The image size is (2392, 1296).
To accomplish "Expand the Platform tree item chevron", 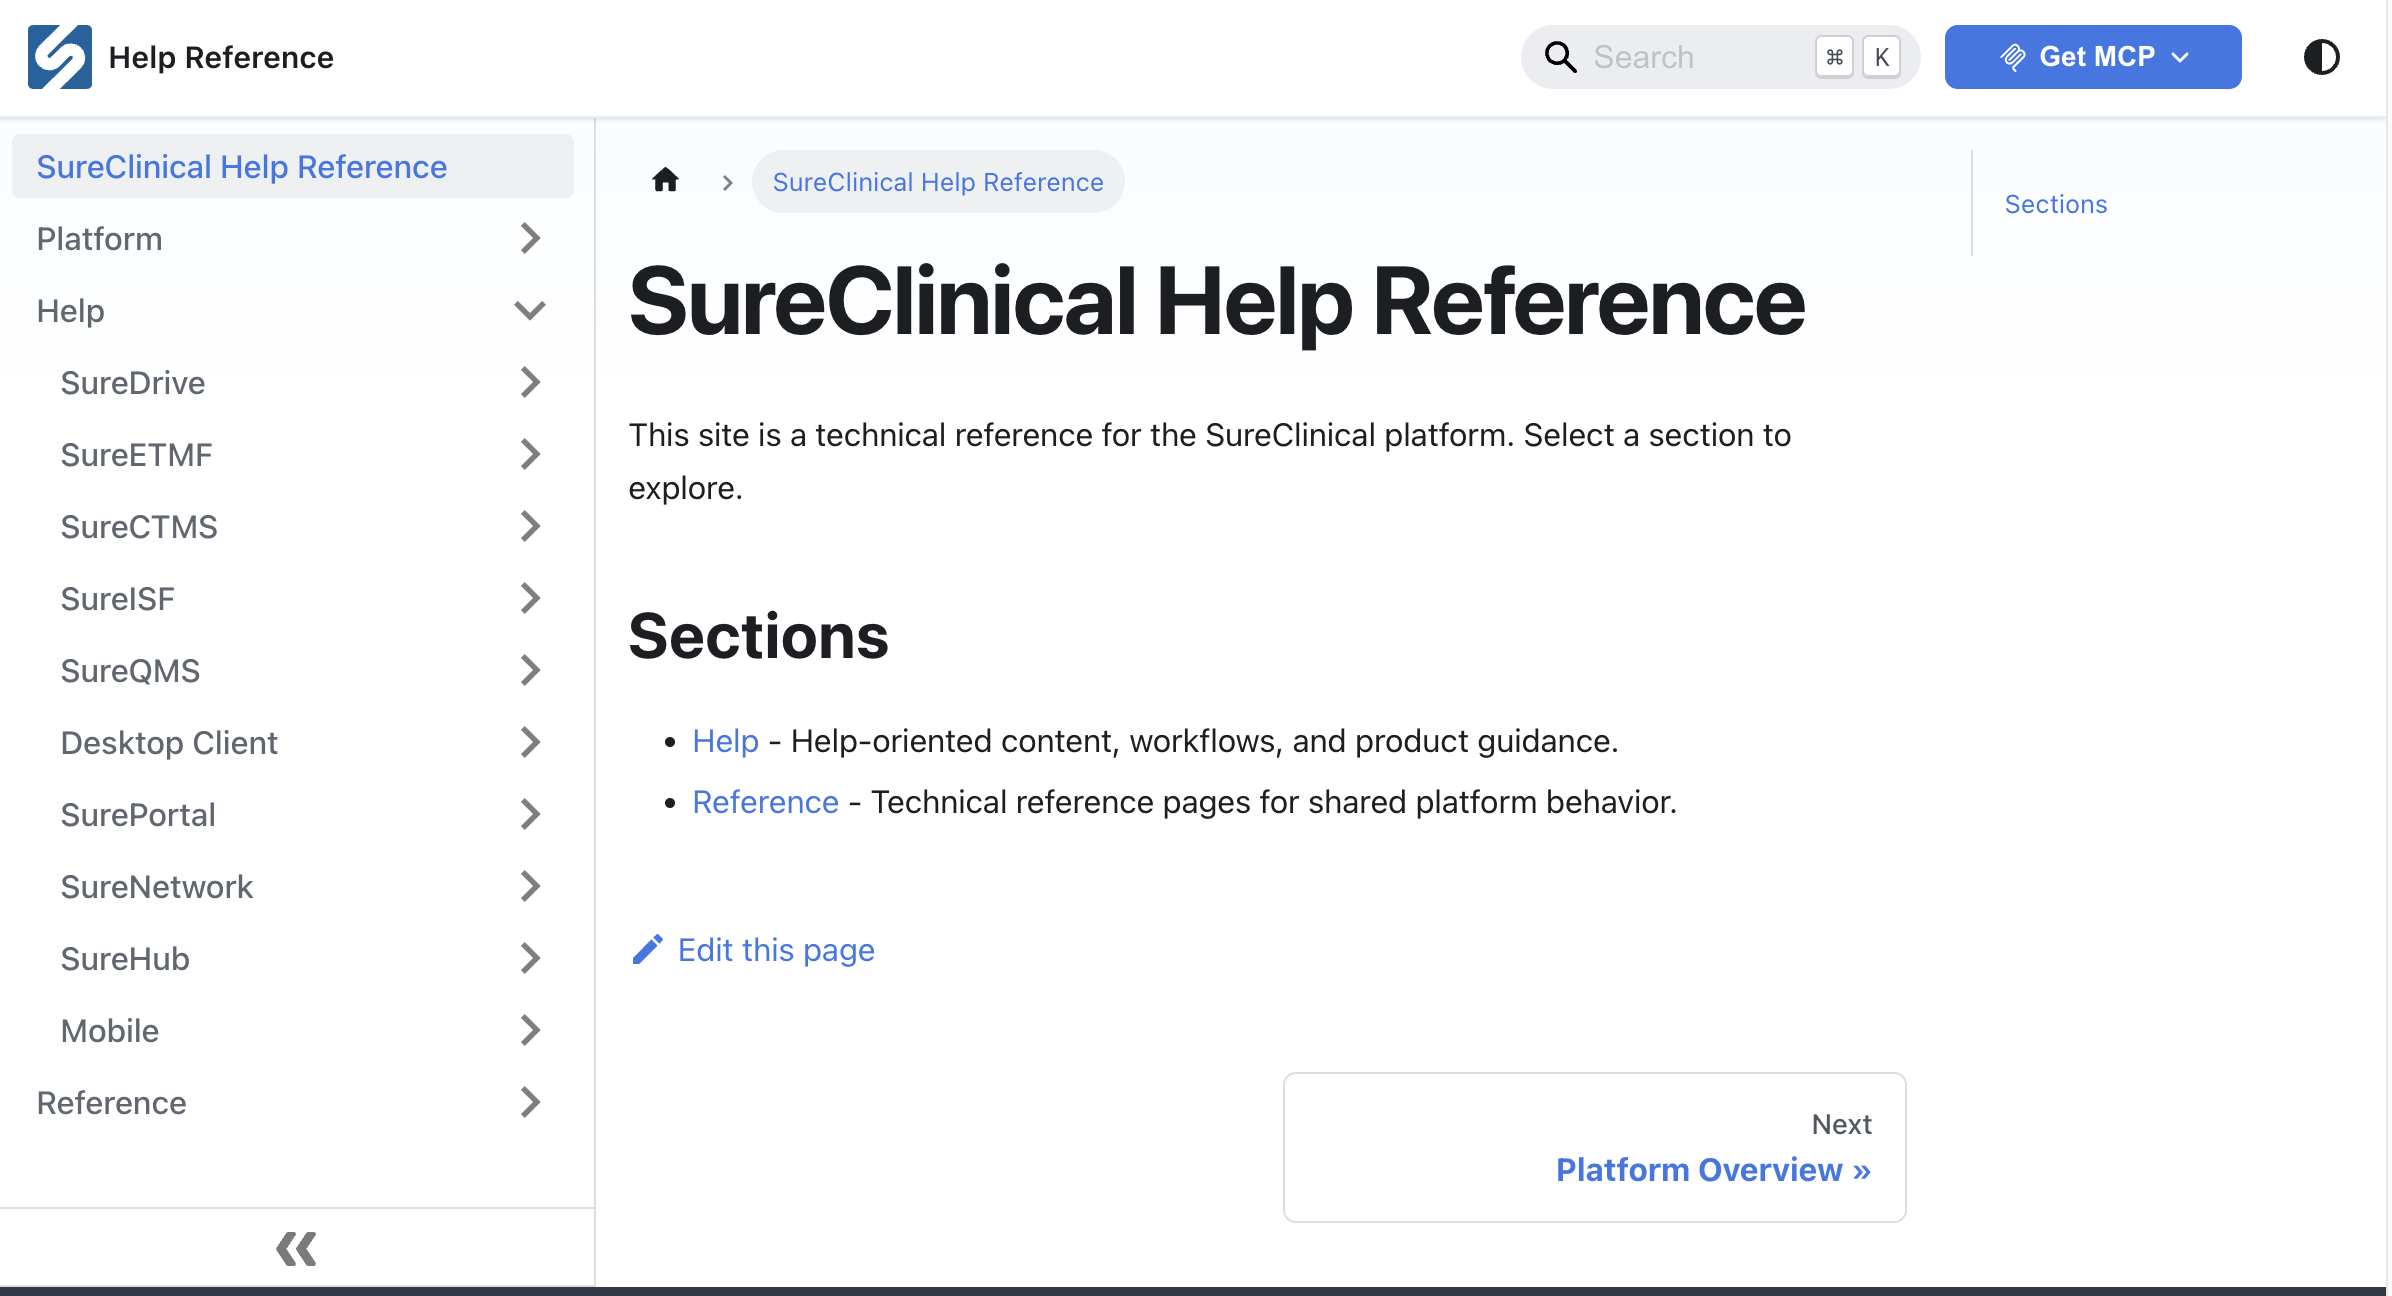I will 529,238.
